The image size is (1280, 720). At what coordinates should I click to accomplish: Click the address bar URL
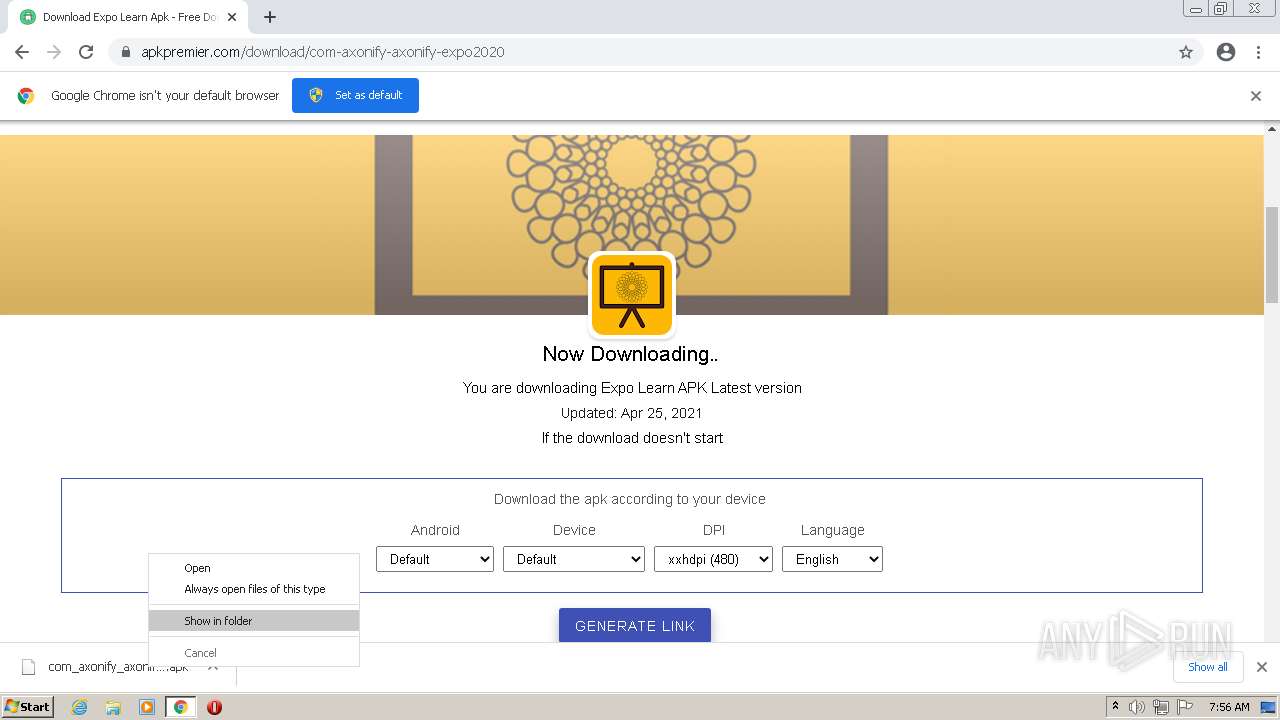322,52
